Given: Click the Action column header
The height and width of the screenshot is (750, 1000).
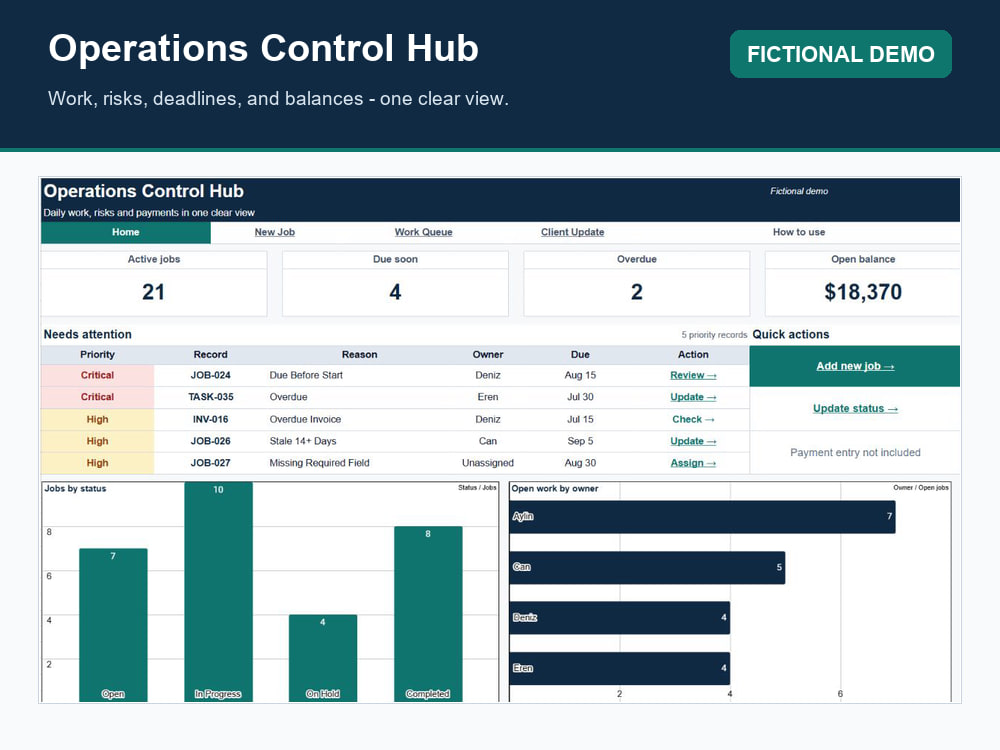Looking at the screenshot, I should 693,355.
